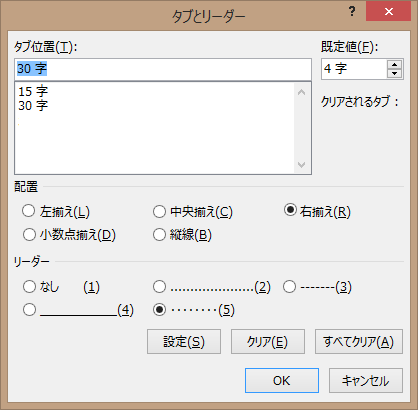Close the タブとリーダー dialog
The width and height of the screenshot is (418, 410).
click(388, 12)
